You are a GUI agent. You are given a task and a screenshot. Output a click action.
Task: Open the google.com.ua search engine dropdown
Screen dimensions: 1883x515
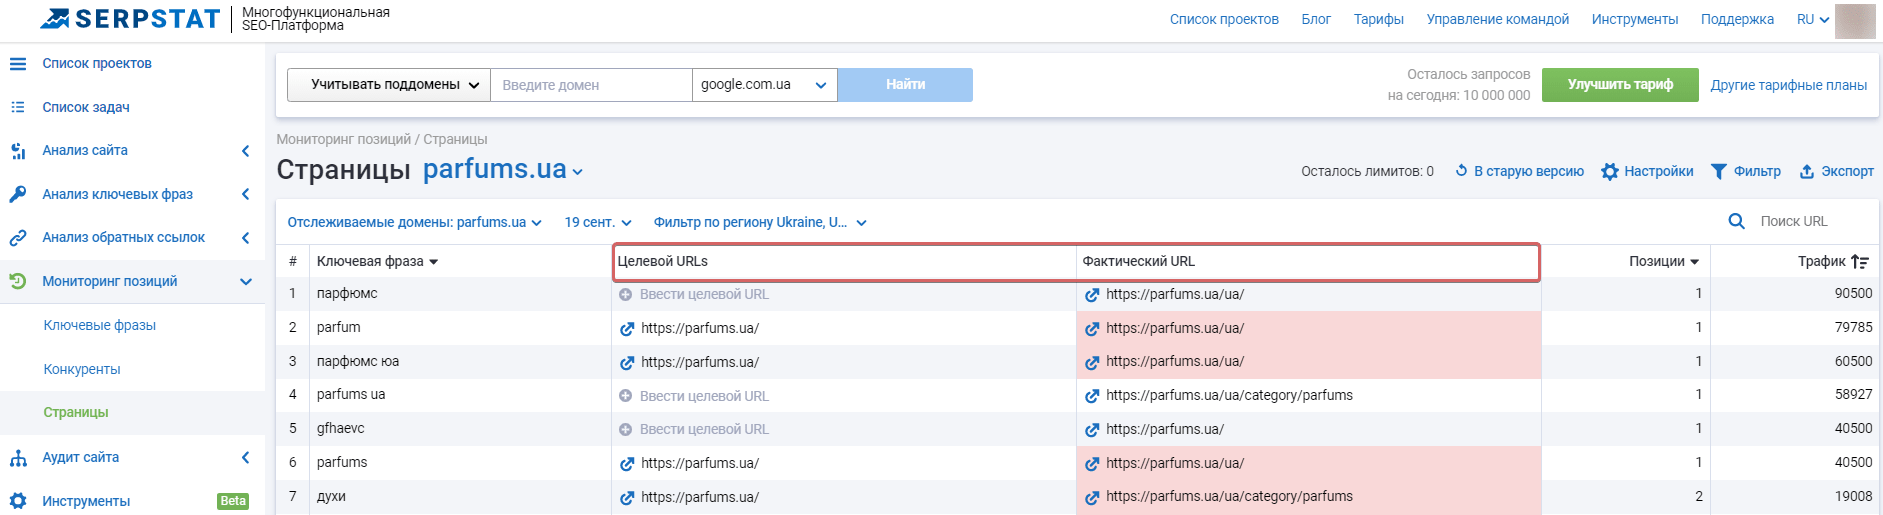[765, 85]
